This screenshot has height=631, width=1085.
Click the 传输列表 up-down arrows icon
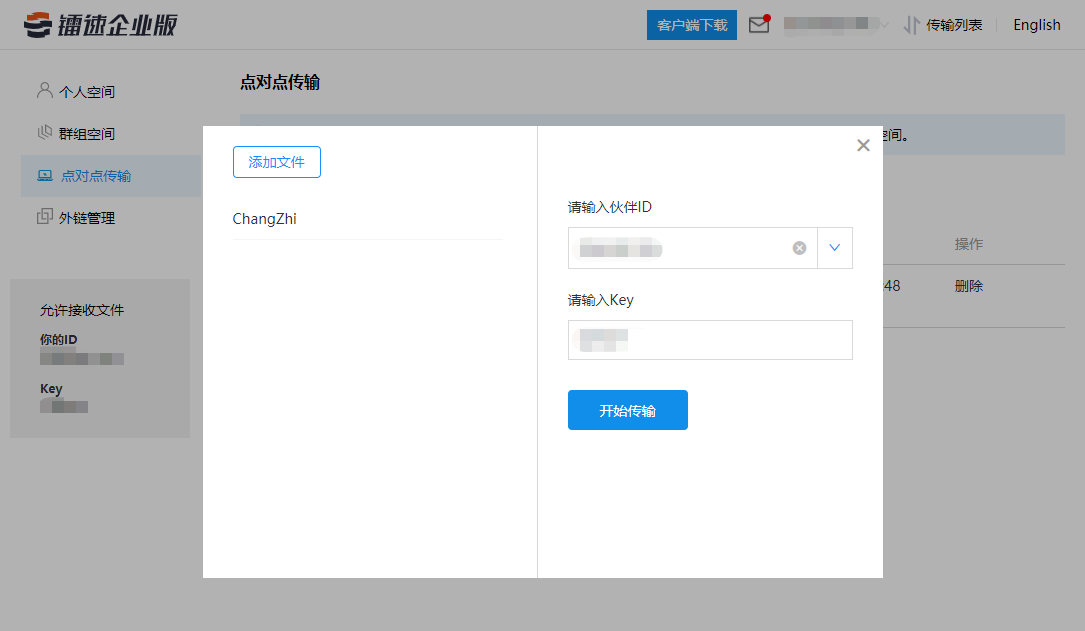coord(911,26)
